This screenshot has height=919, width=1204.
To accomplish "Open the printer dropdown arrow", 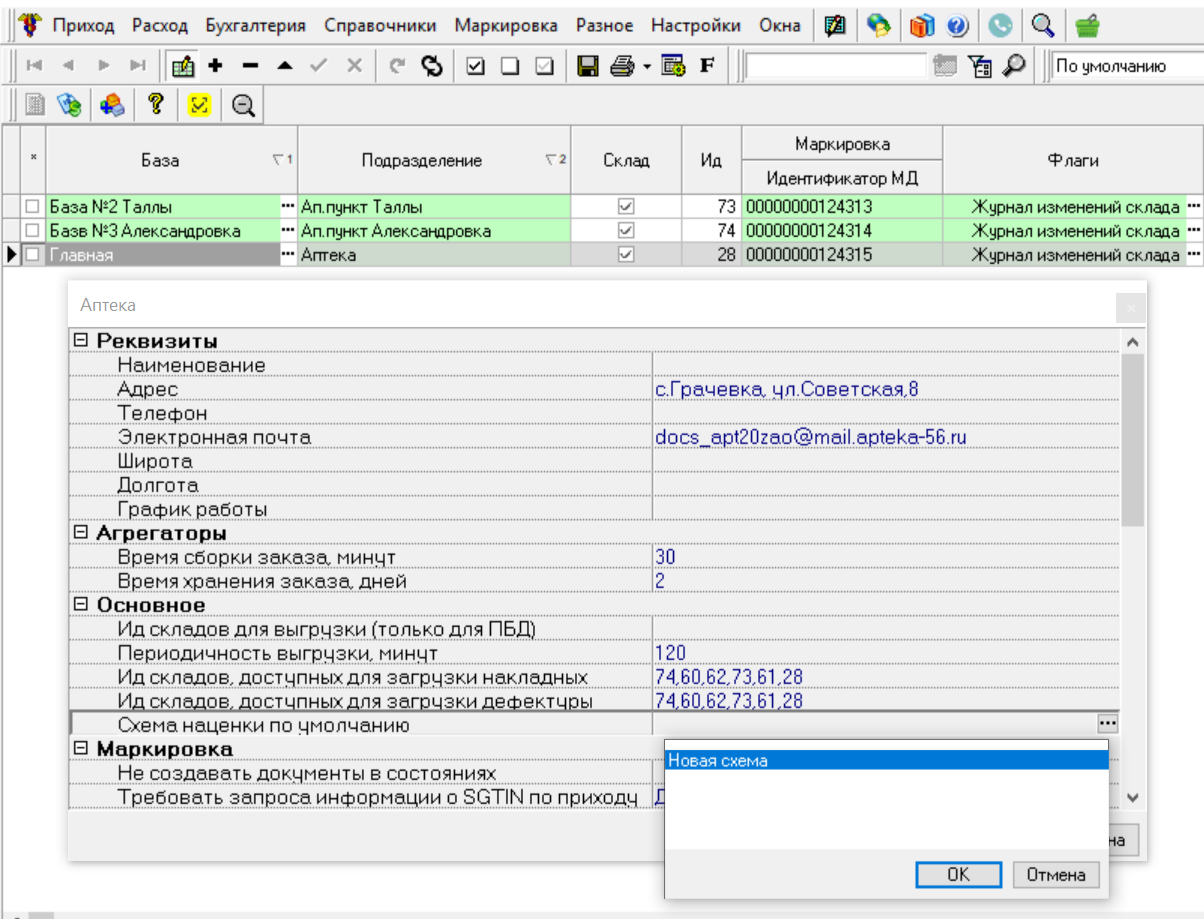I will 646,67.
